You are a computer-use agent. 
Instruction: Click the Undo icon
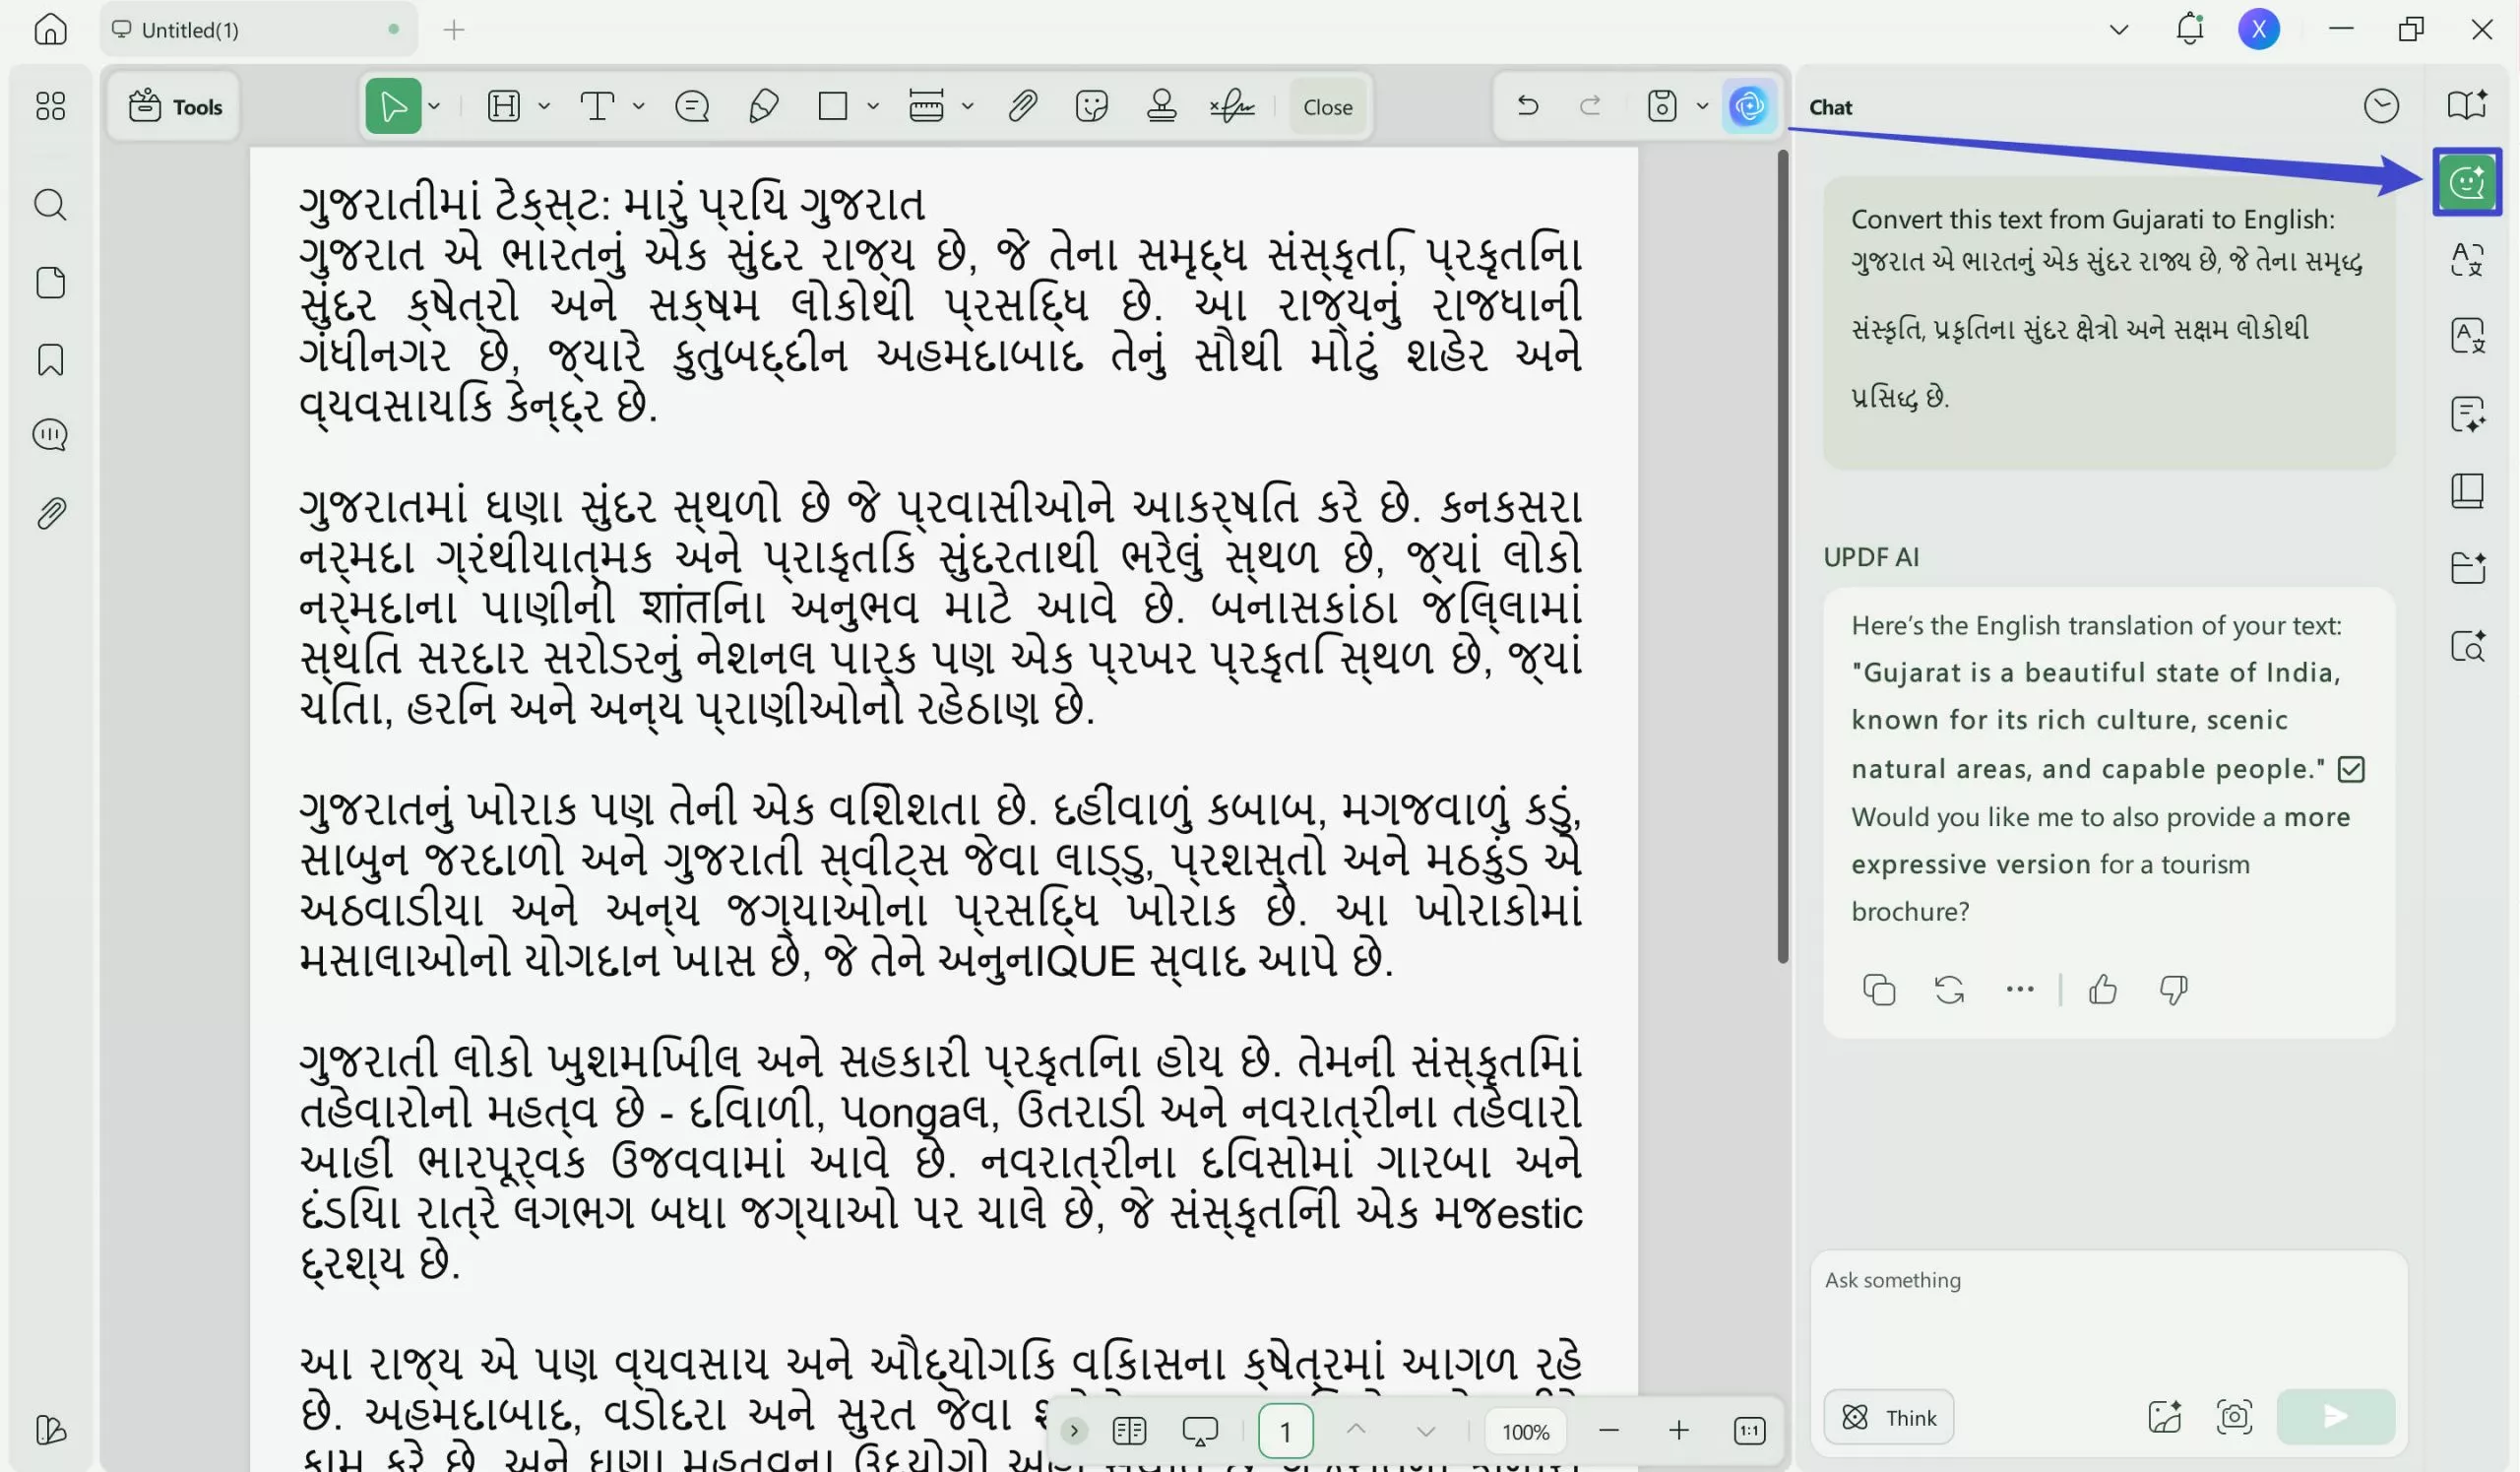[x=1526, y=105]
